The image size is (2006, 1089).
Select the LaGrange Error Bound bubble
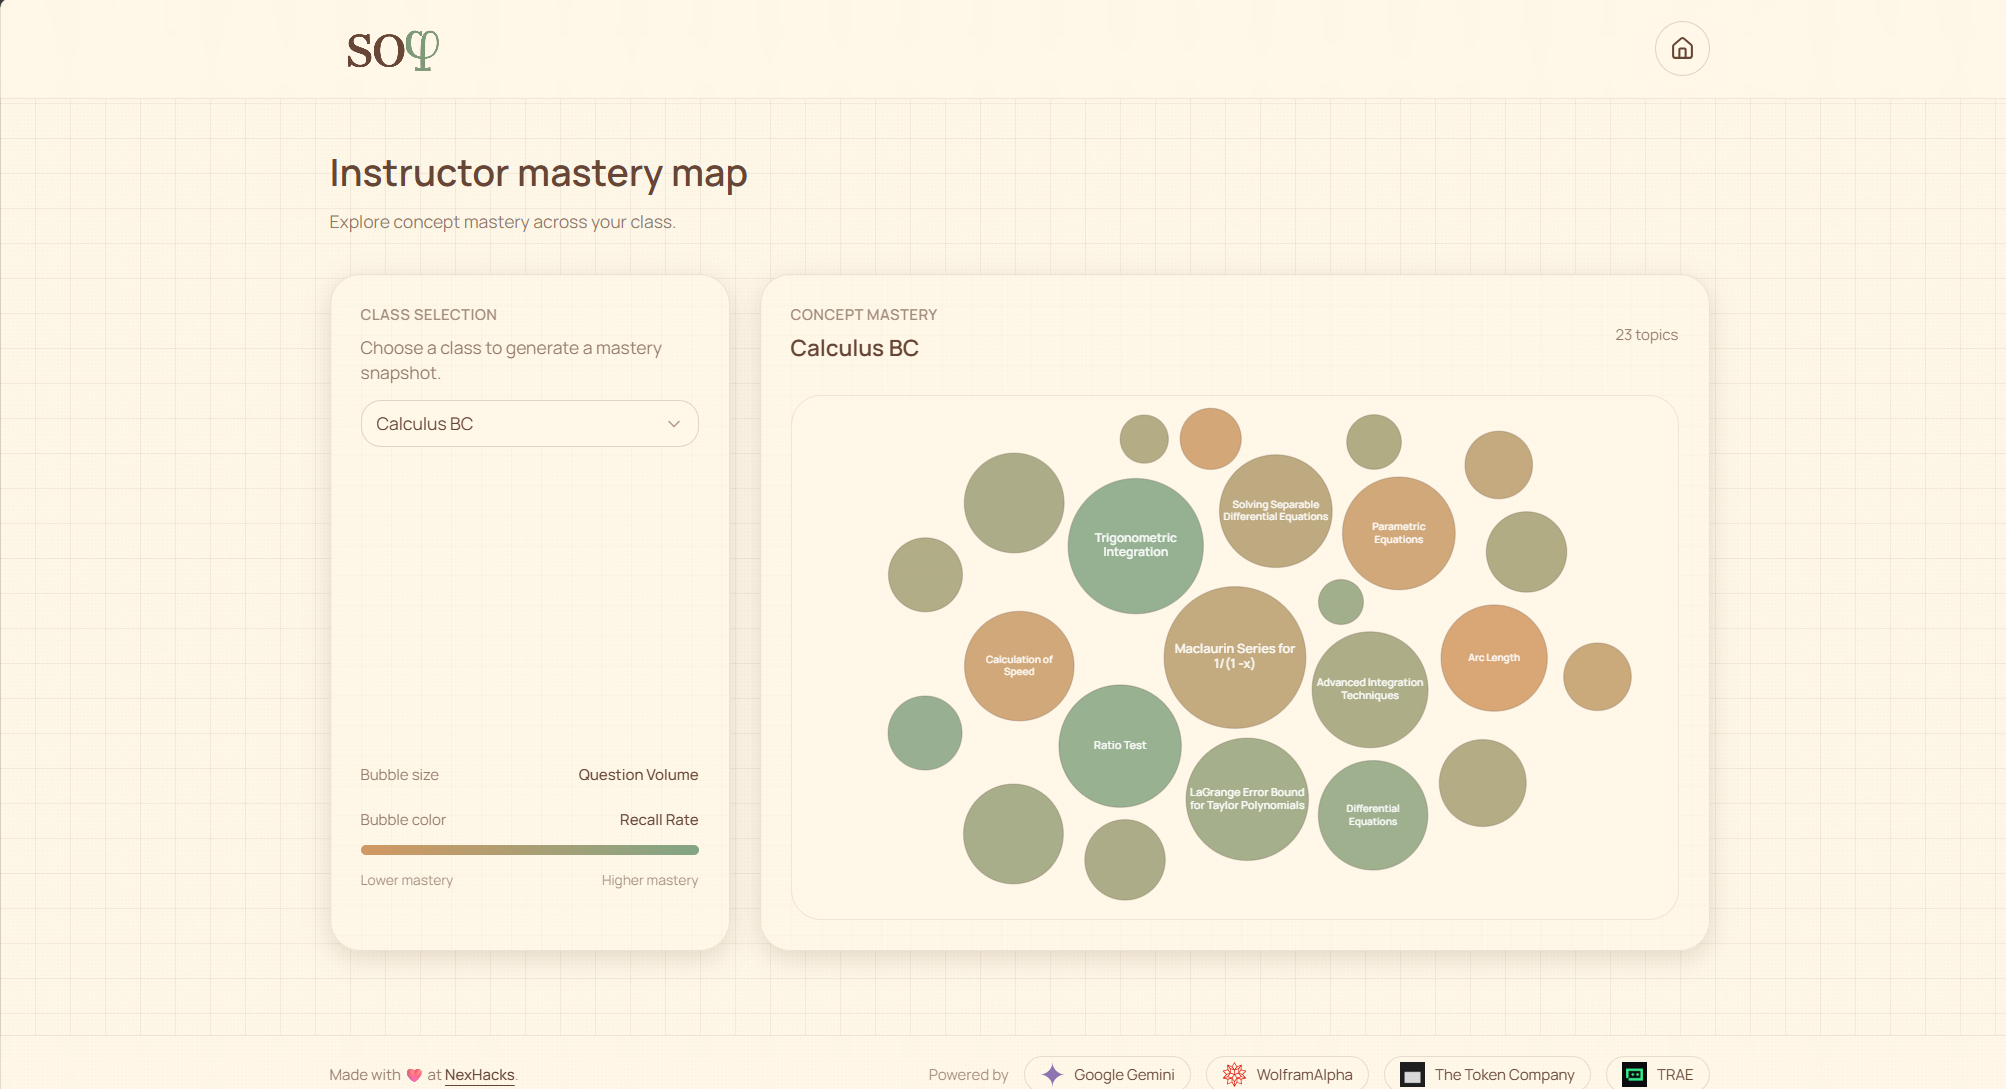pyautogui.click(x=1246, y=799)
